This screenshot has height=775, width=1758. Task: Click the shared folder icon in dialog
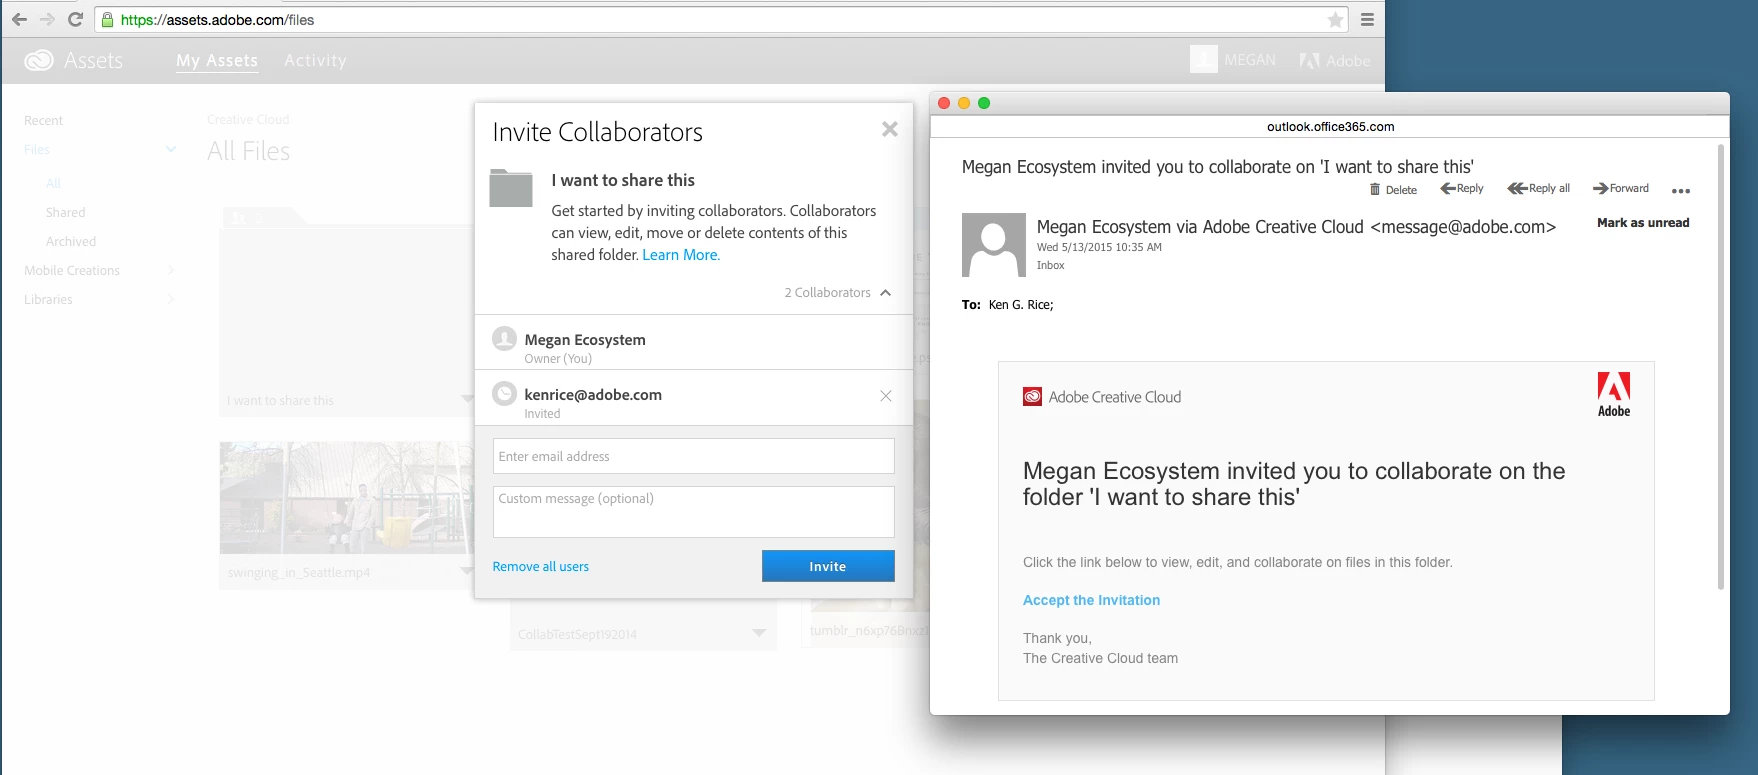[511, 188]
